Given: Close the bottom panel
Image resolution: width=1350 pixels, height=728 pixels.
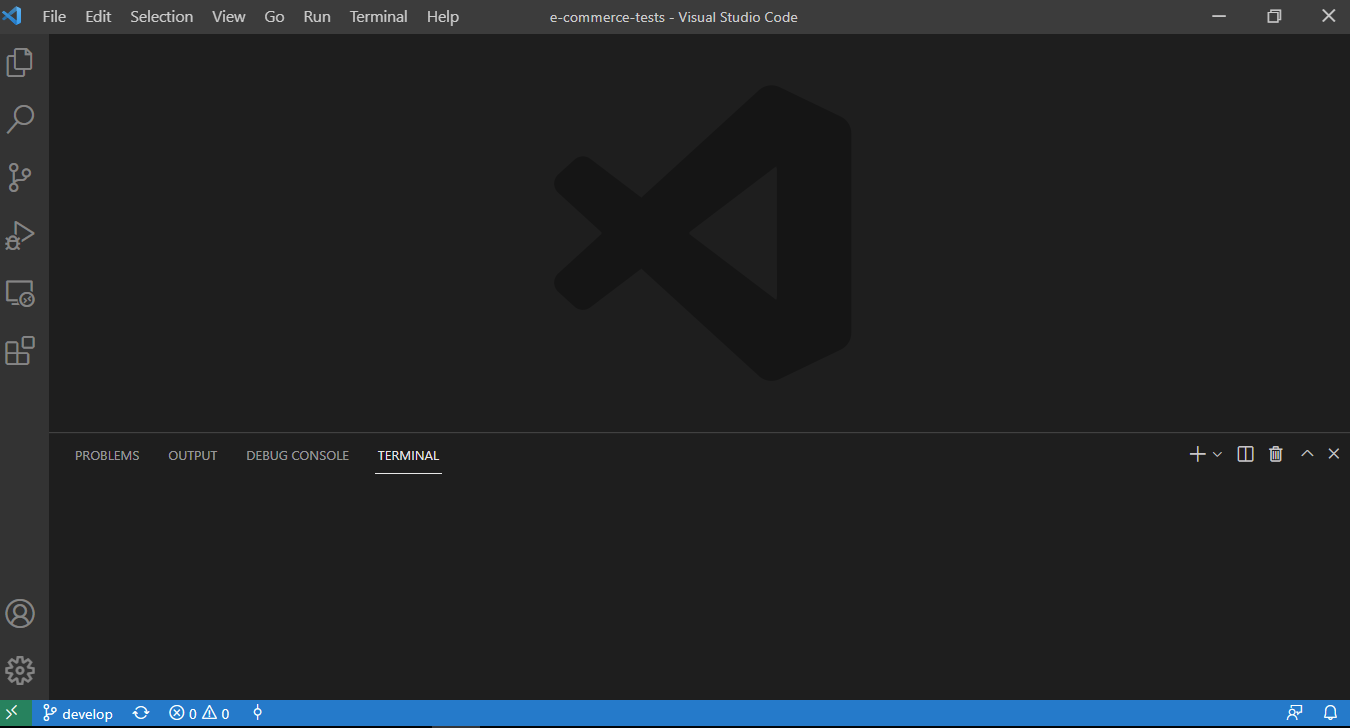Looking at the screenshot, I should click(x=1333, y=454).
